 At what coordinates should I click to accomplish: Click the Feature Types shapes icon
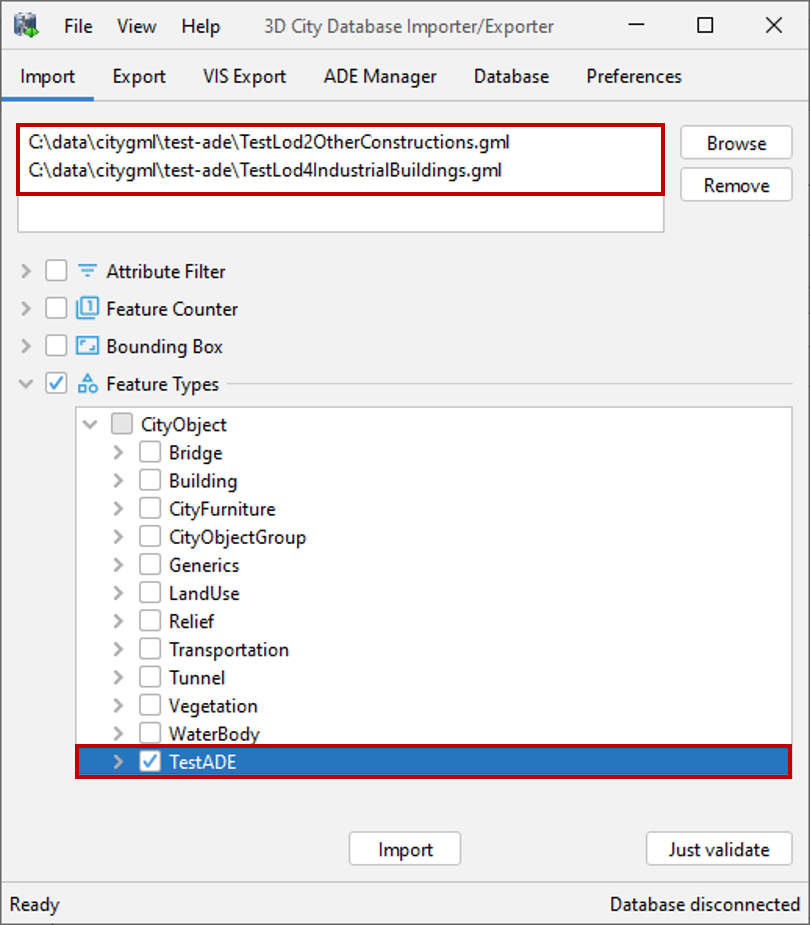[x=87, y=383]
